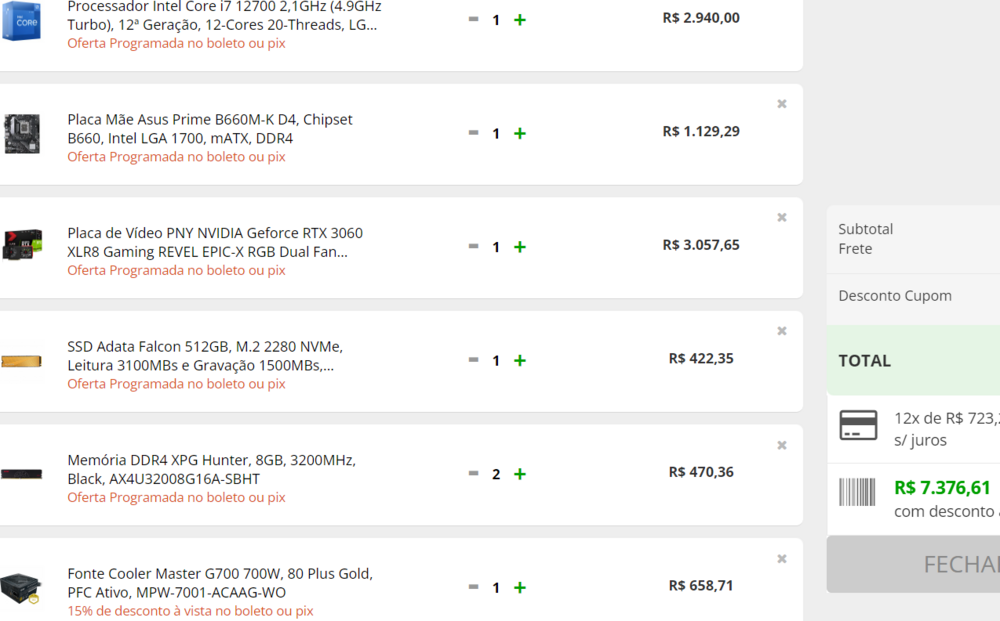1000x621 pixels.
Task: Increase quantity of Cooler Master G700 power supply
Action: (520, 588)
